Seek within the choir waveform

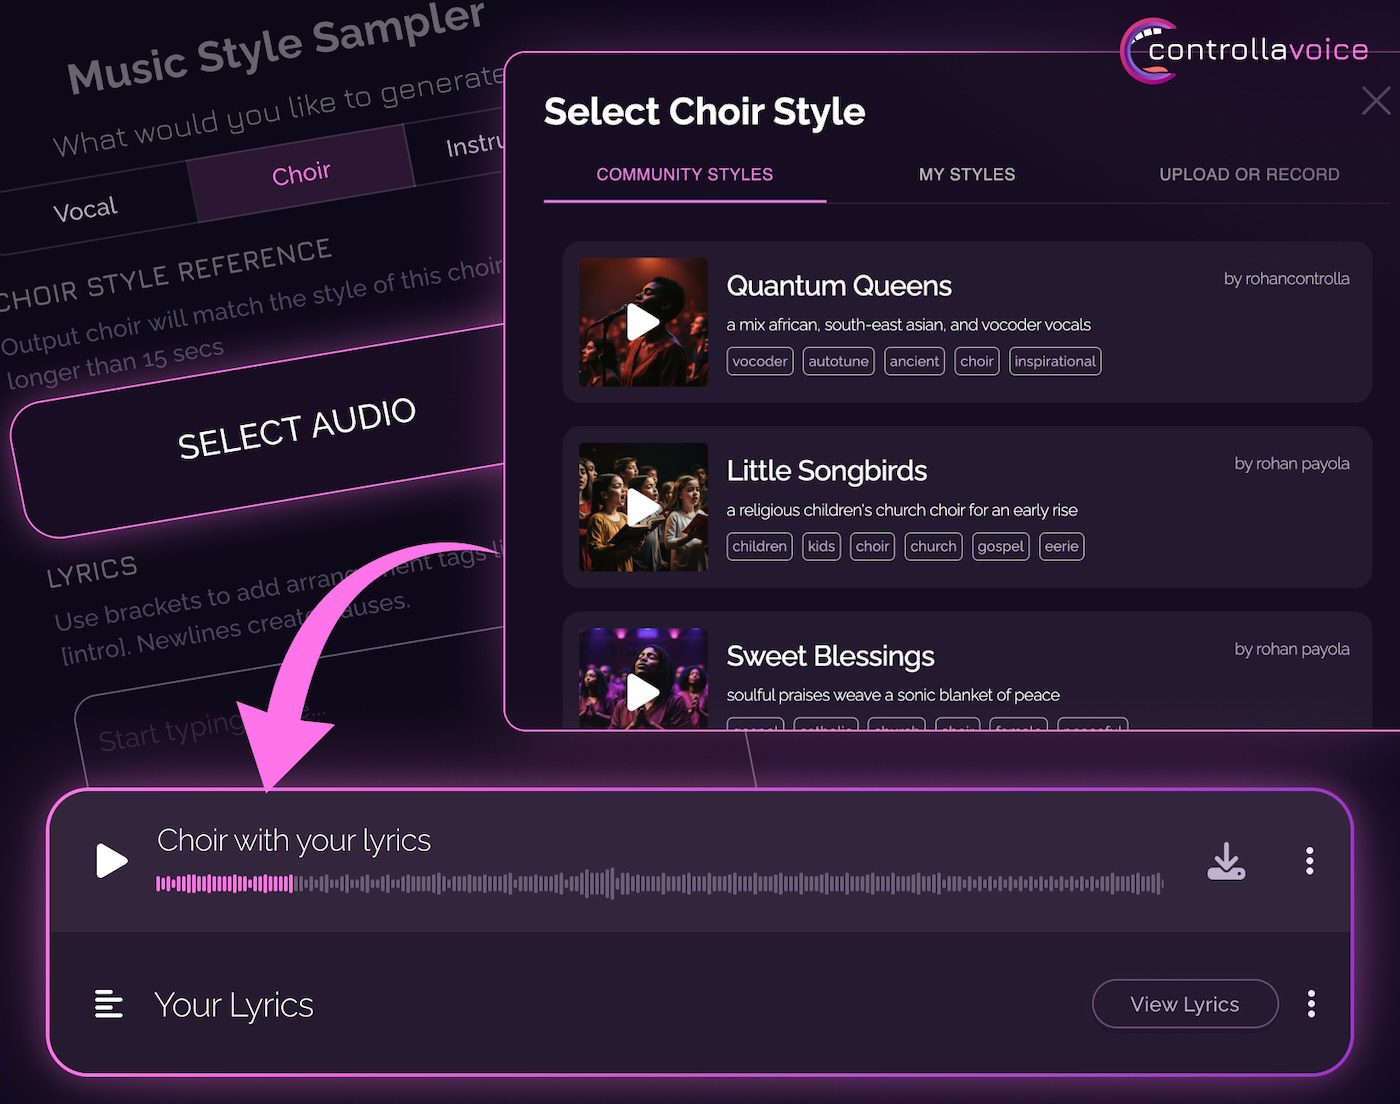pyautogui.click(x=660, y=884)
